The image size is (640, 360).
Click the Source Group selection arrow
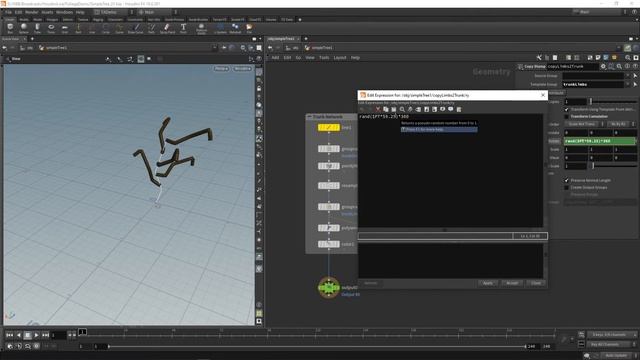click(x=635, y=76)
